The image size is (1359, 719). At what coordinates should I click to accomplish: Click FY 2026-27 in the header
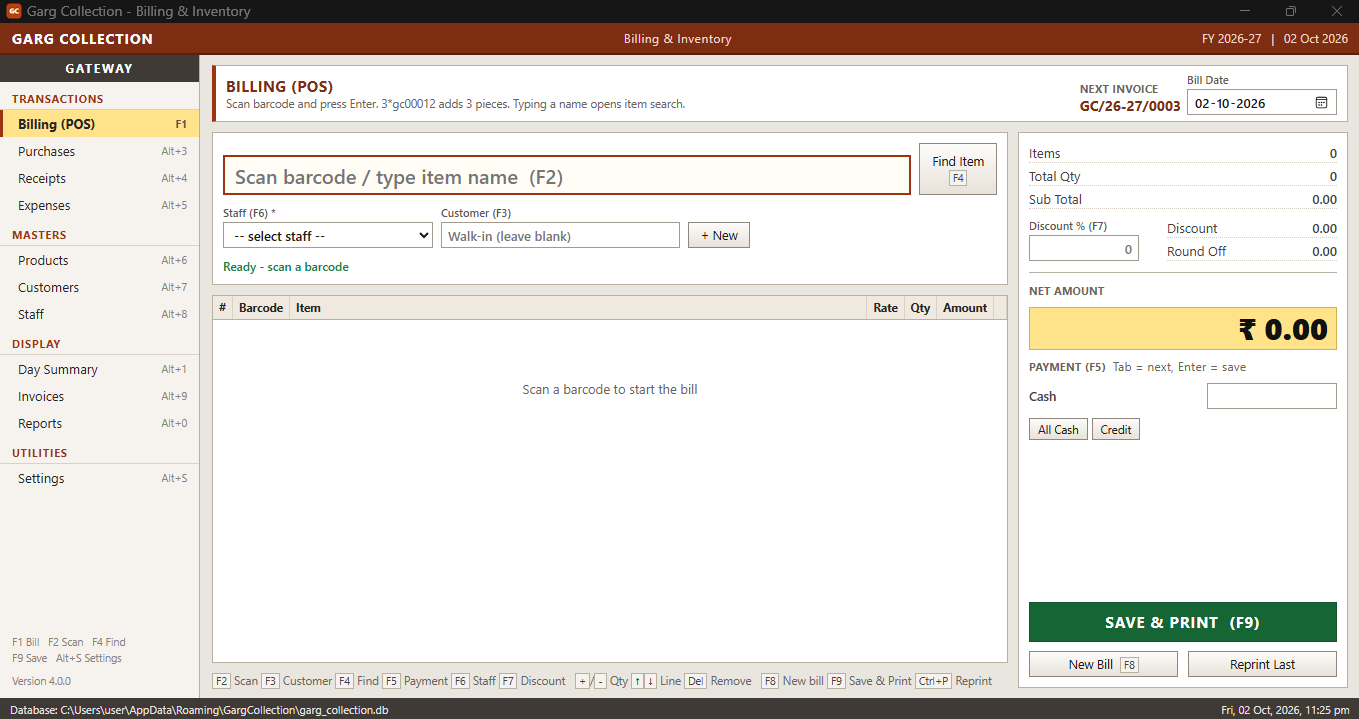(x=1231, y=39)
